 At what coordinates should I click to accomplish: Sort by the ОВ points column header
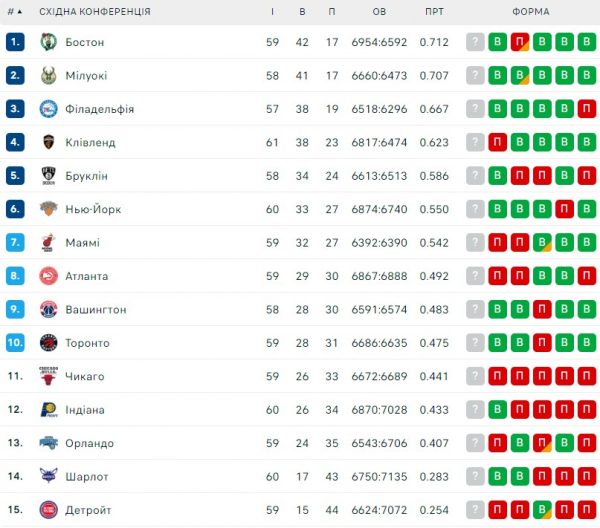379,11
